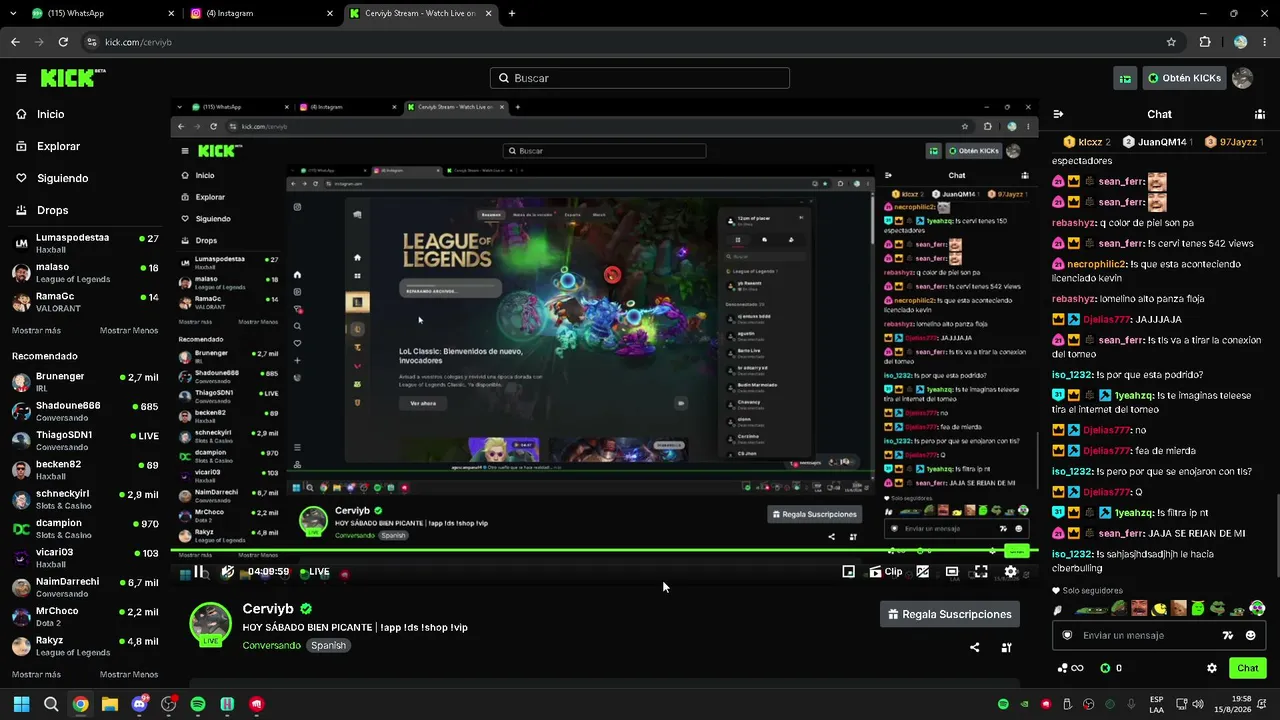Open the MrChoco recommended channel
This screenshot has height=720, width=1280.
pyautogui.click(x=85, y=616)
